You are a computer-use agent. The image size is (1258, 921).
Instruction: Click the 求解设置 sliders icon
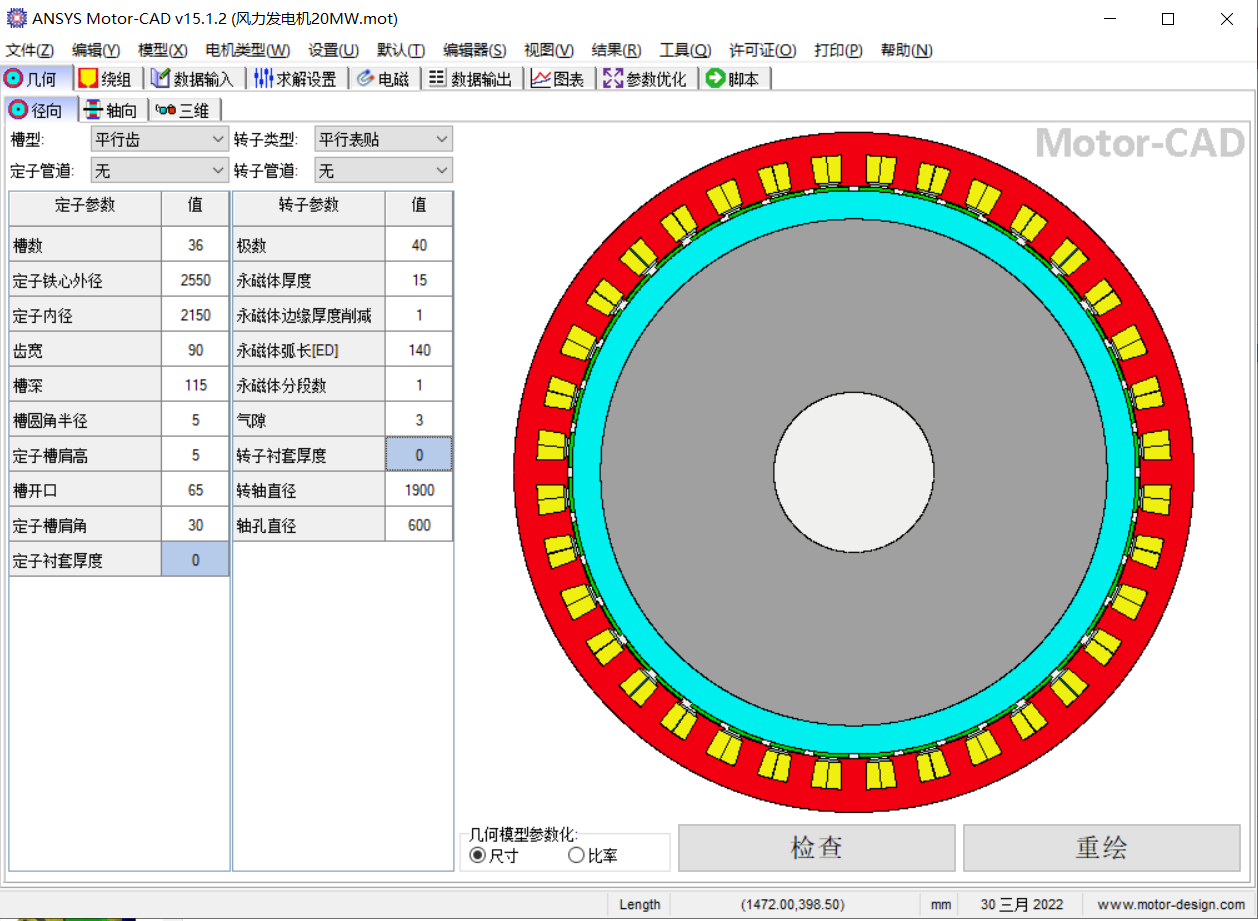click(x=264, y=79)
